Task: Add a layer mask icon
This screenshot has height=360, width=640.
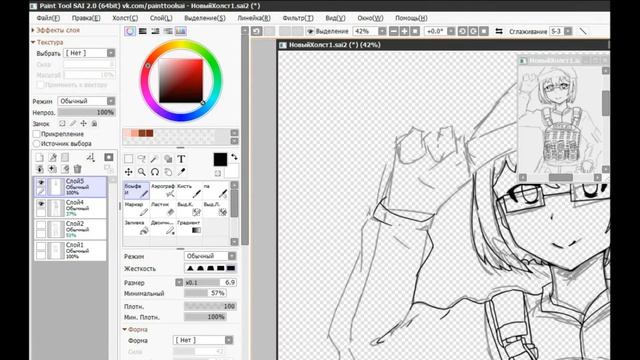Action: coord(109,158)
